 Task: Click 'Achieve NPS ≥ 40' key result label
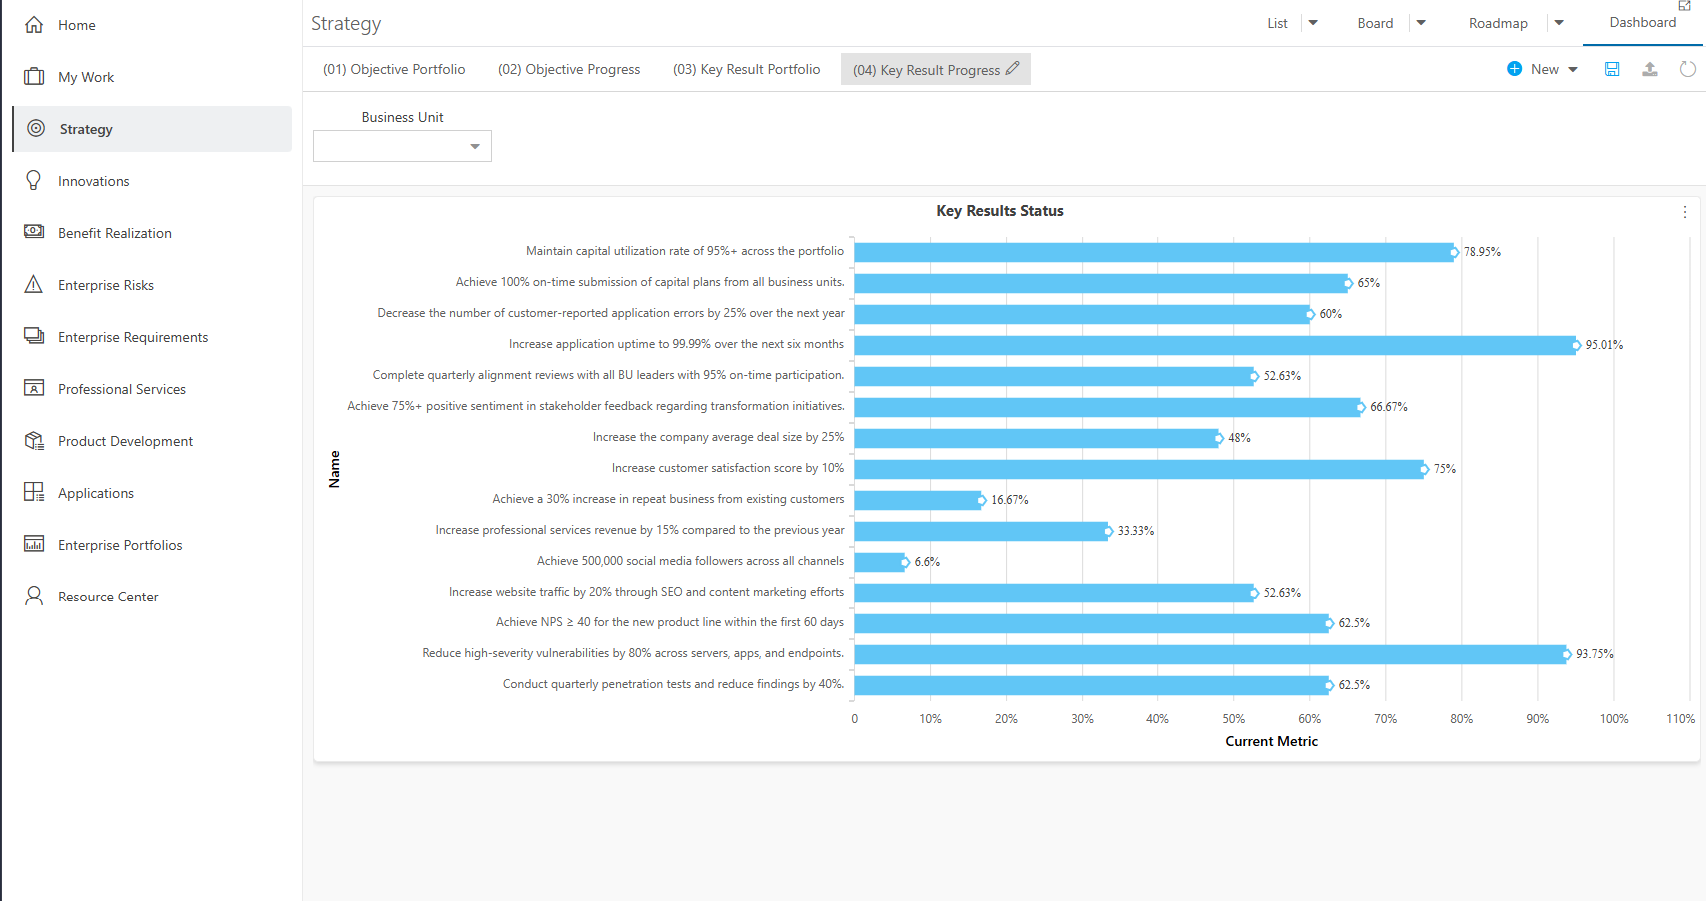(670, 622)
